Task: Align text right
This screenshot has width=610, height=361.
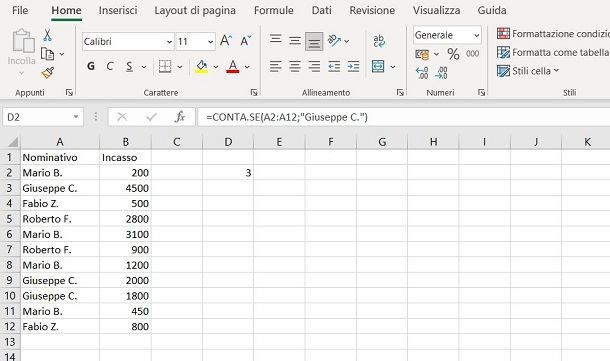Action: coord(314,67)
